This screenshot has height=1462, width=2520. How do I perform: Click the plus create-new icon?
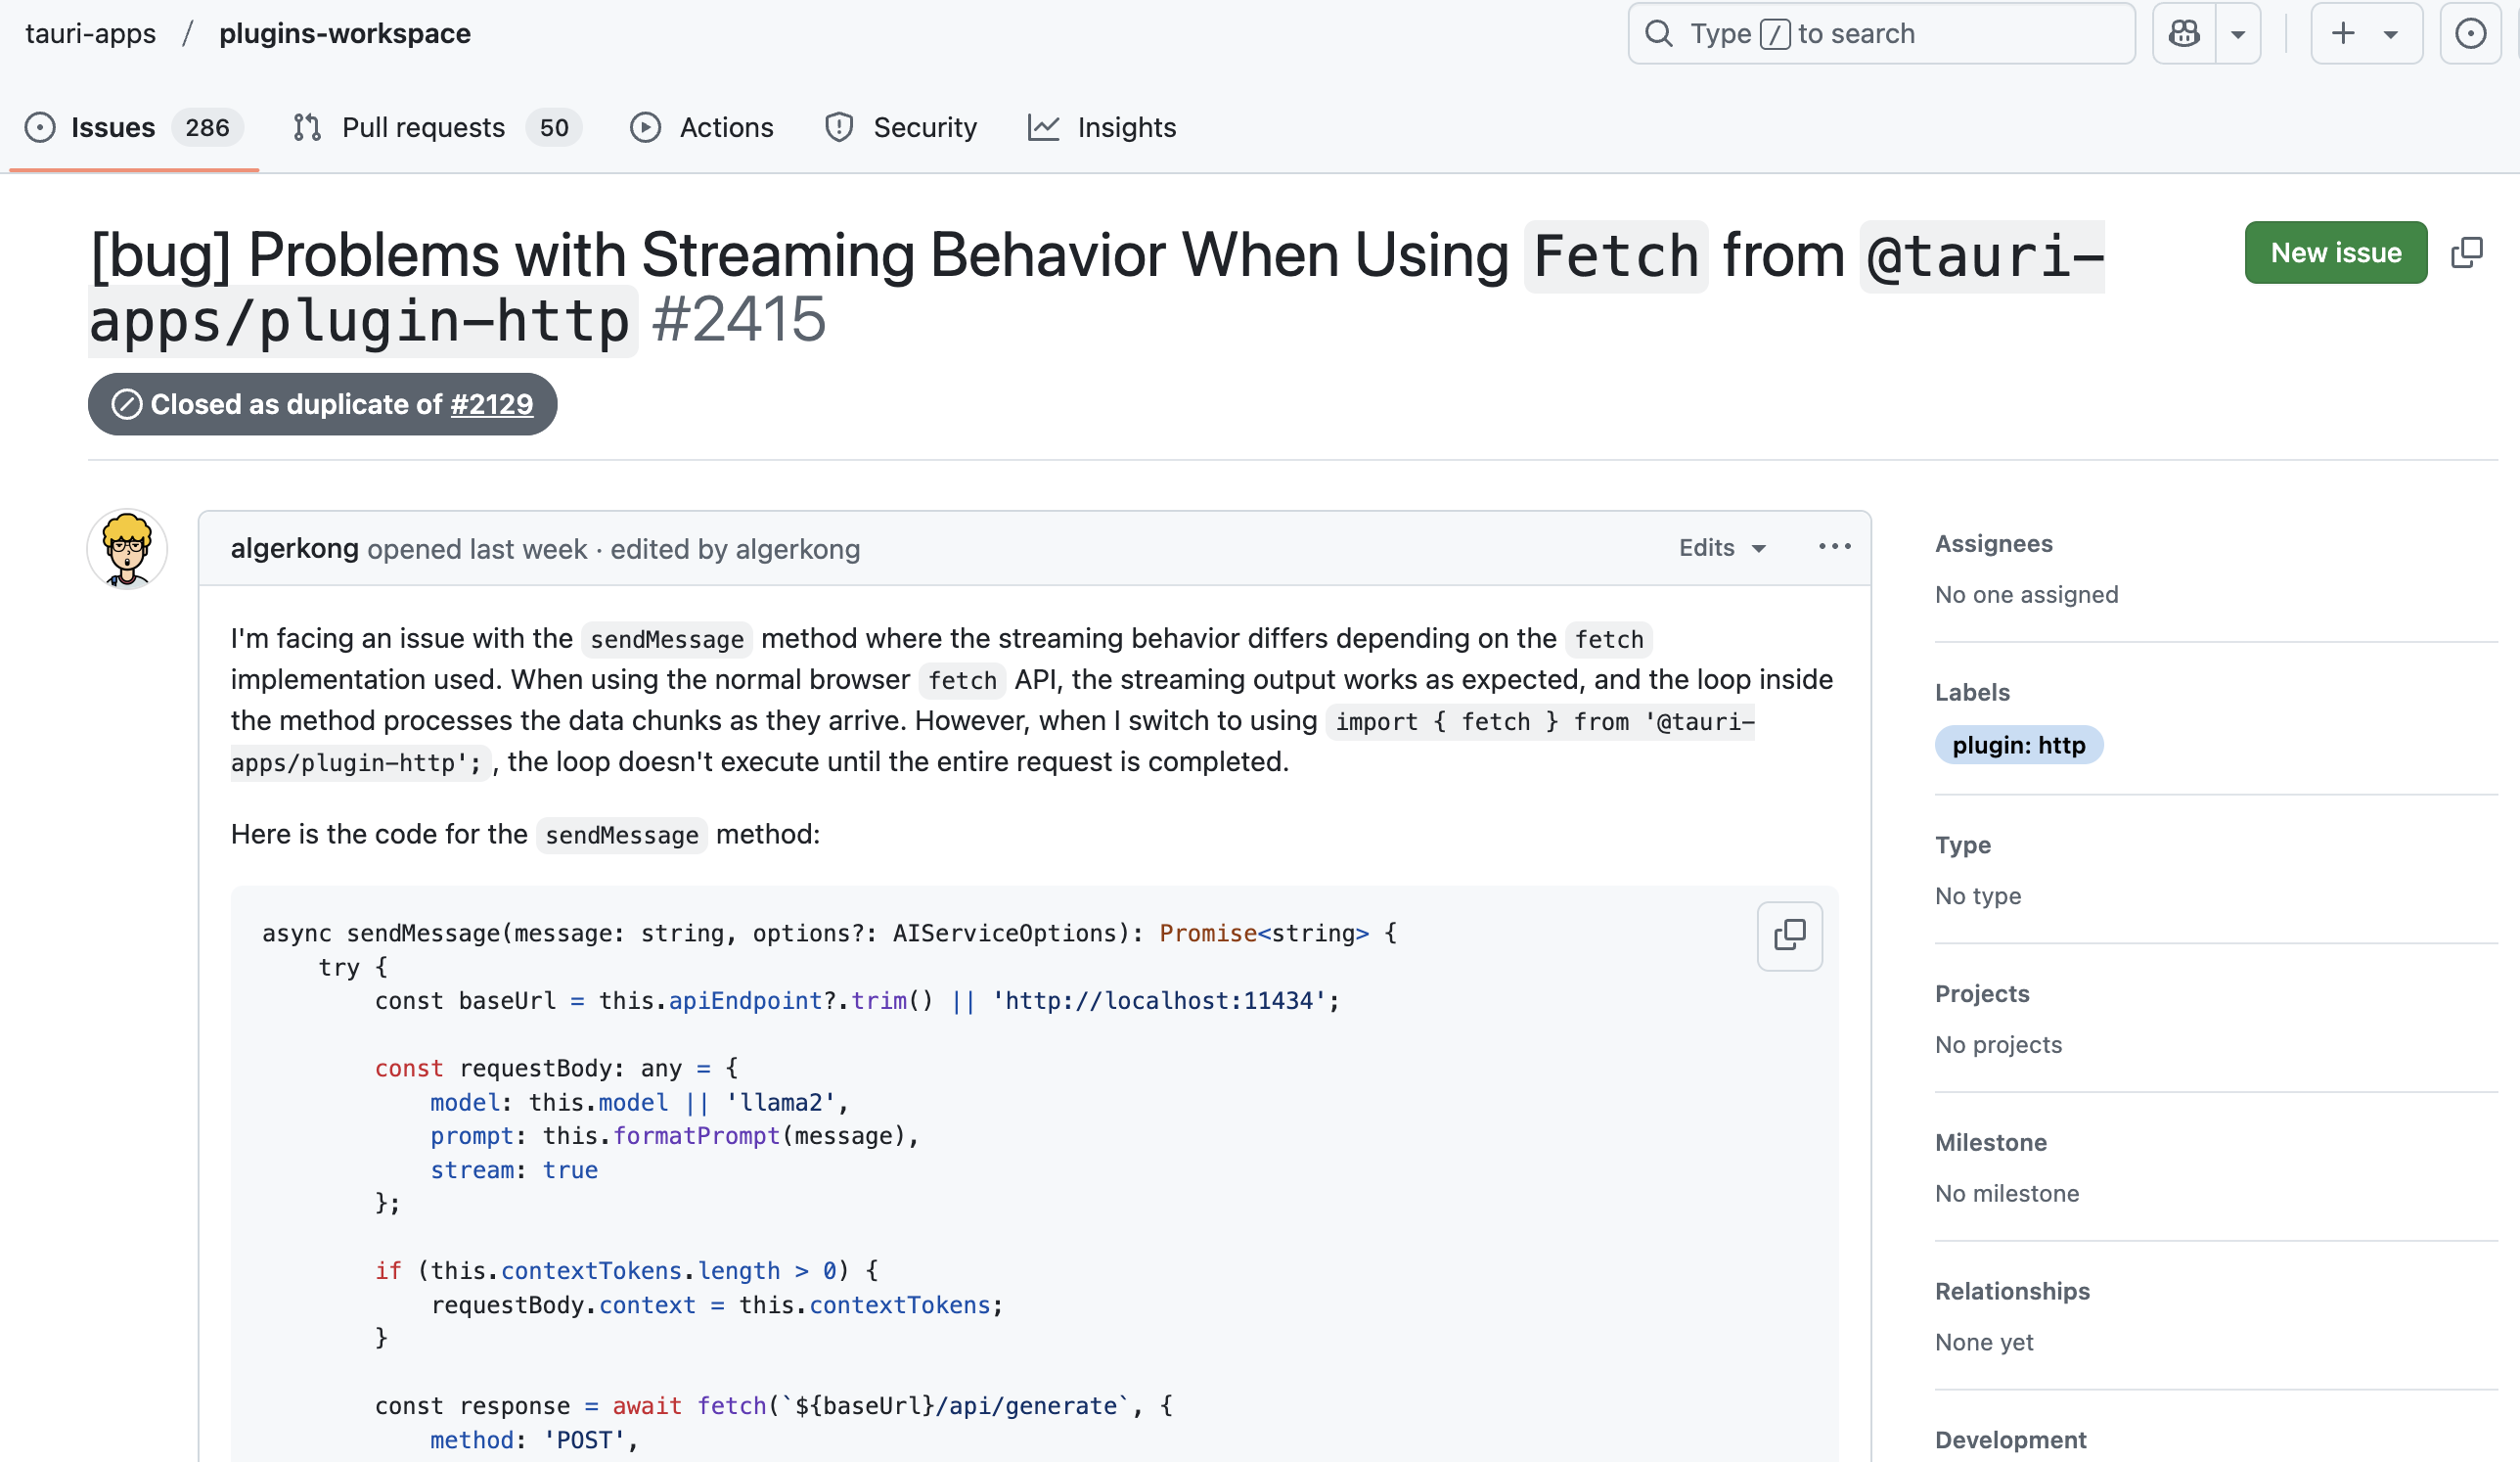[2343, 33]
